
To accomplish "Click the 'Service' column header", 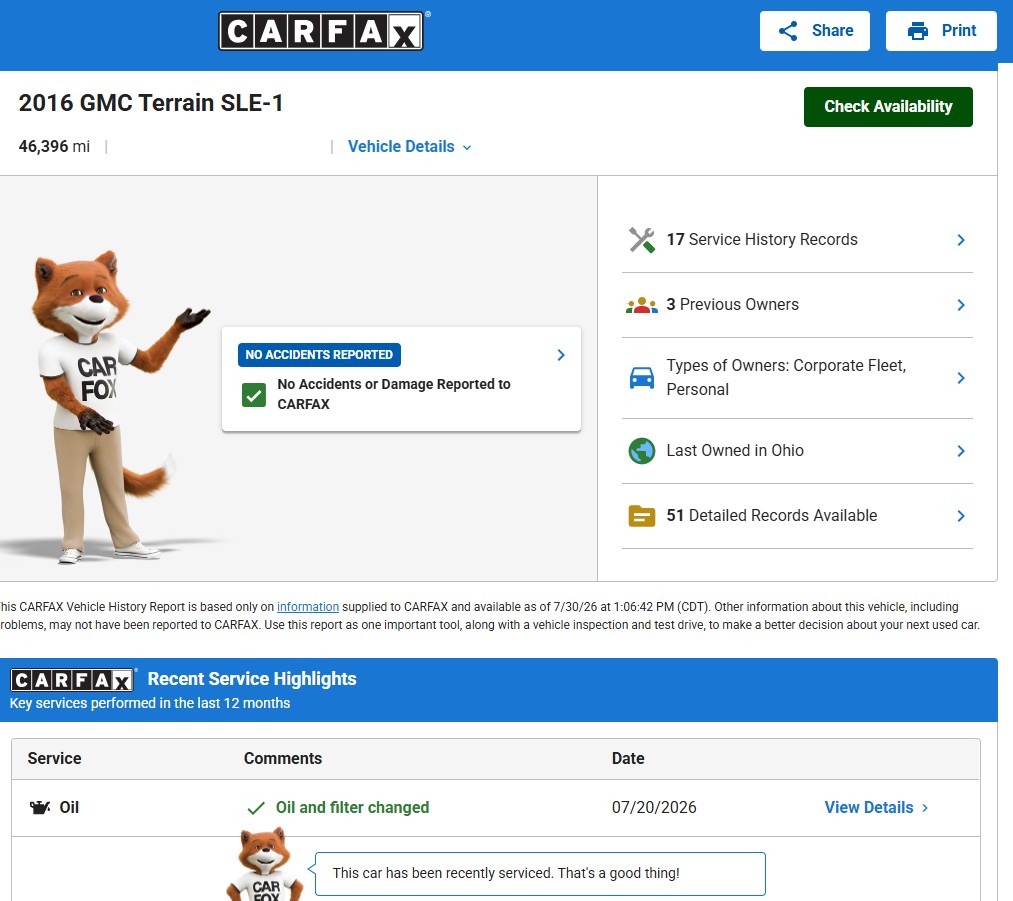I will [x=54, y=758].
